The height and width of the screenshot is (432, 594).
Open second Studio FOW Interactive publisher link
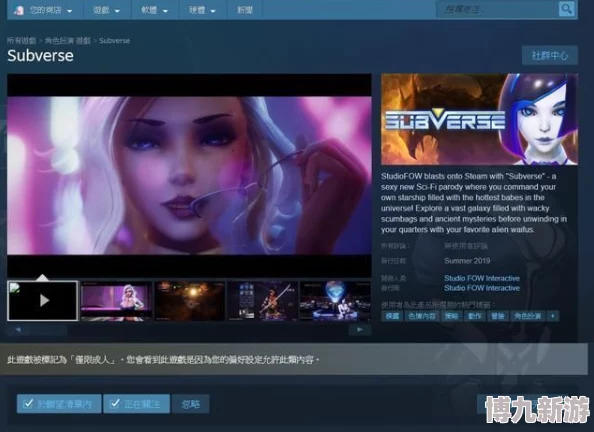click(x=482, y=288)
